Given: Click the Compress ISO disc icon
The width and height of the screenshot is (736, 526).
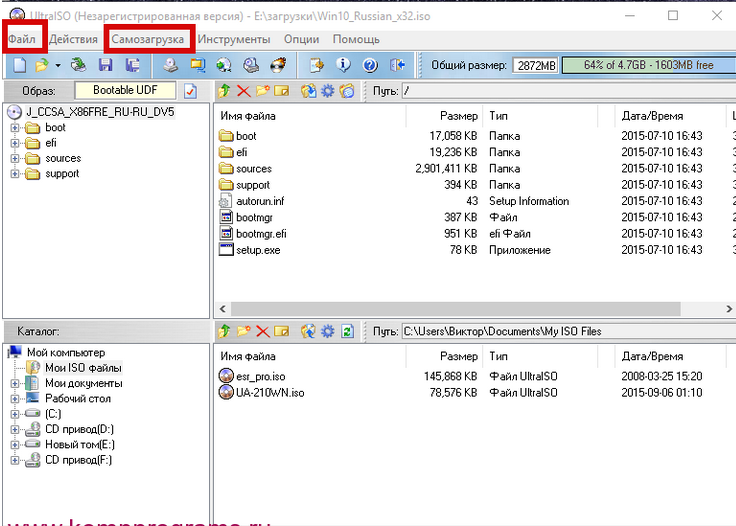Looking at the screenshot, I should tap(224, 65).
